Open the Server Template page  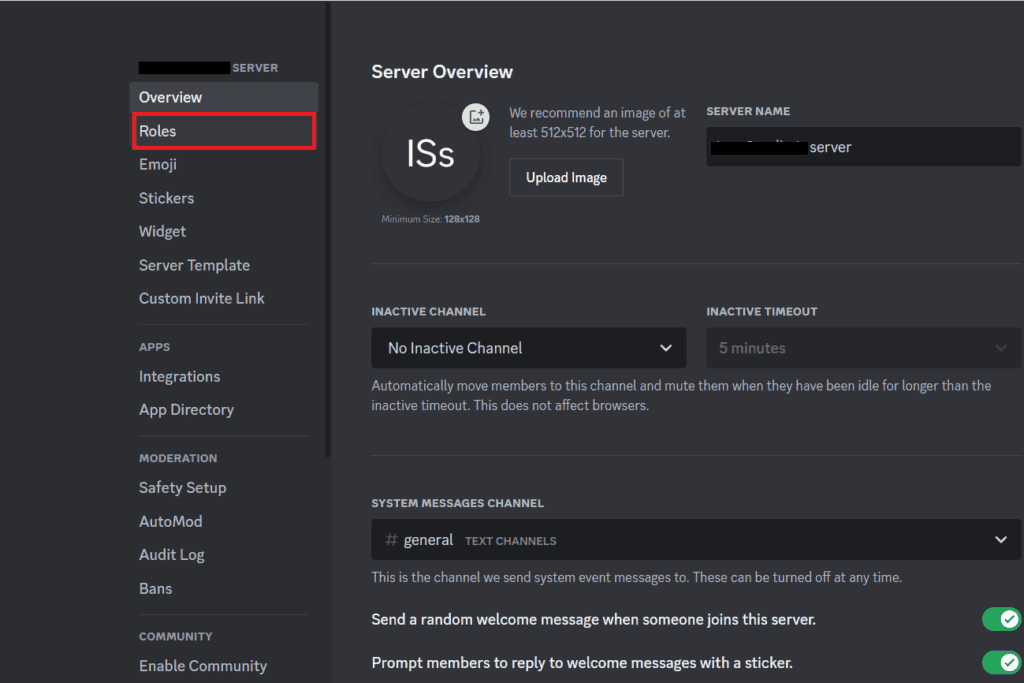[x=195, y=266]
